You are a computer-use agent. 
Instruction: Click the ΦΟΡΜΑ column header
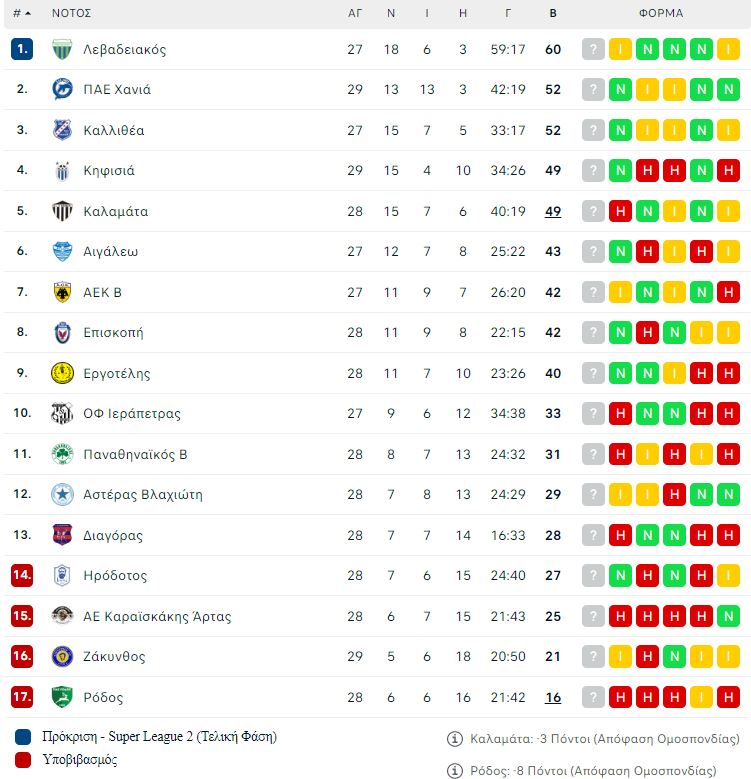pos(661,13)
